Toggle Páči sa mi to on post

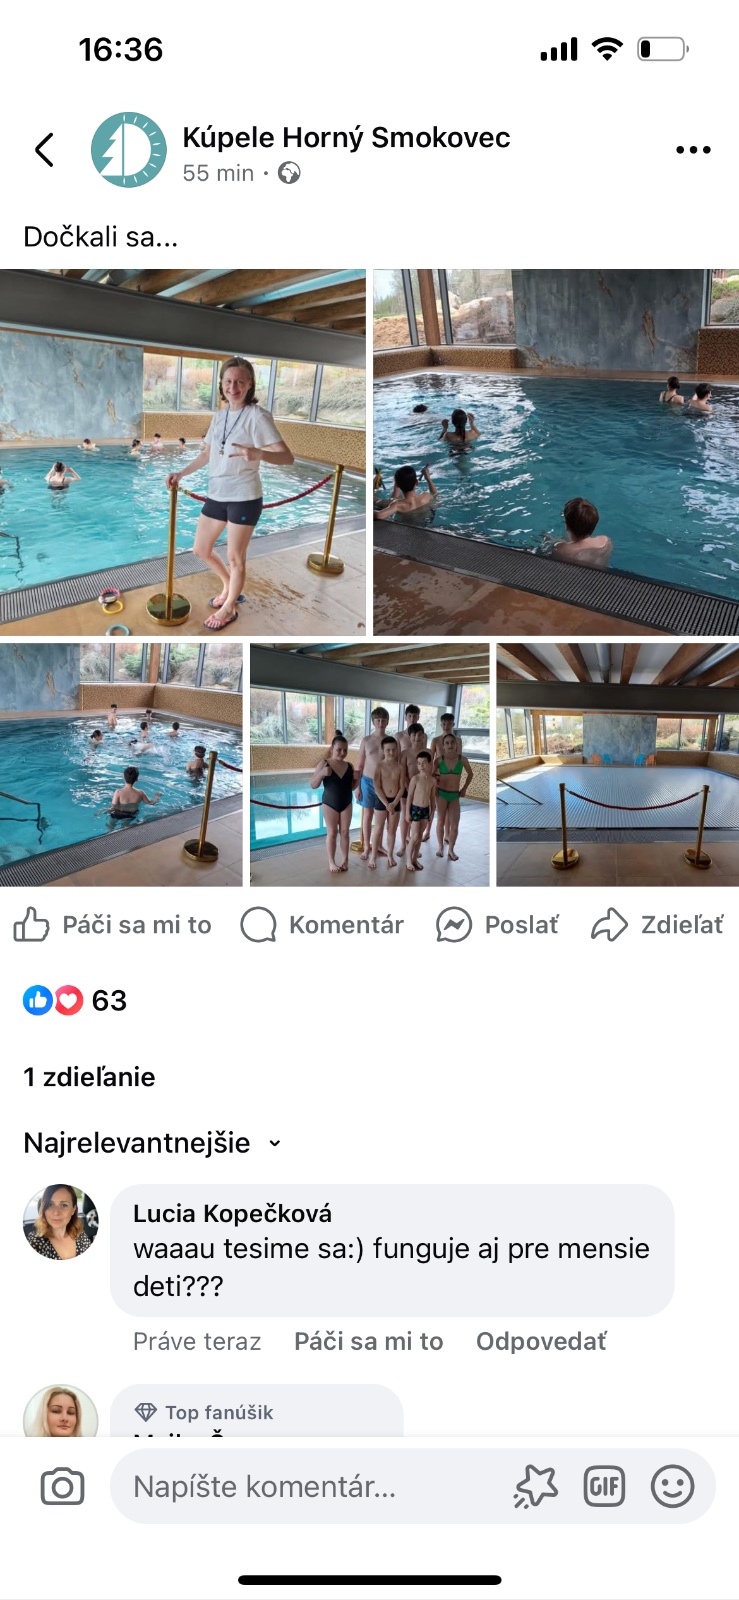(113, 925)
